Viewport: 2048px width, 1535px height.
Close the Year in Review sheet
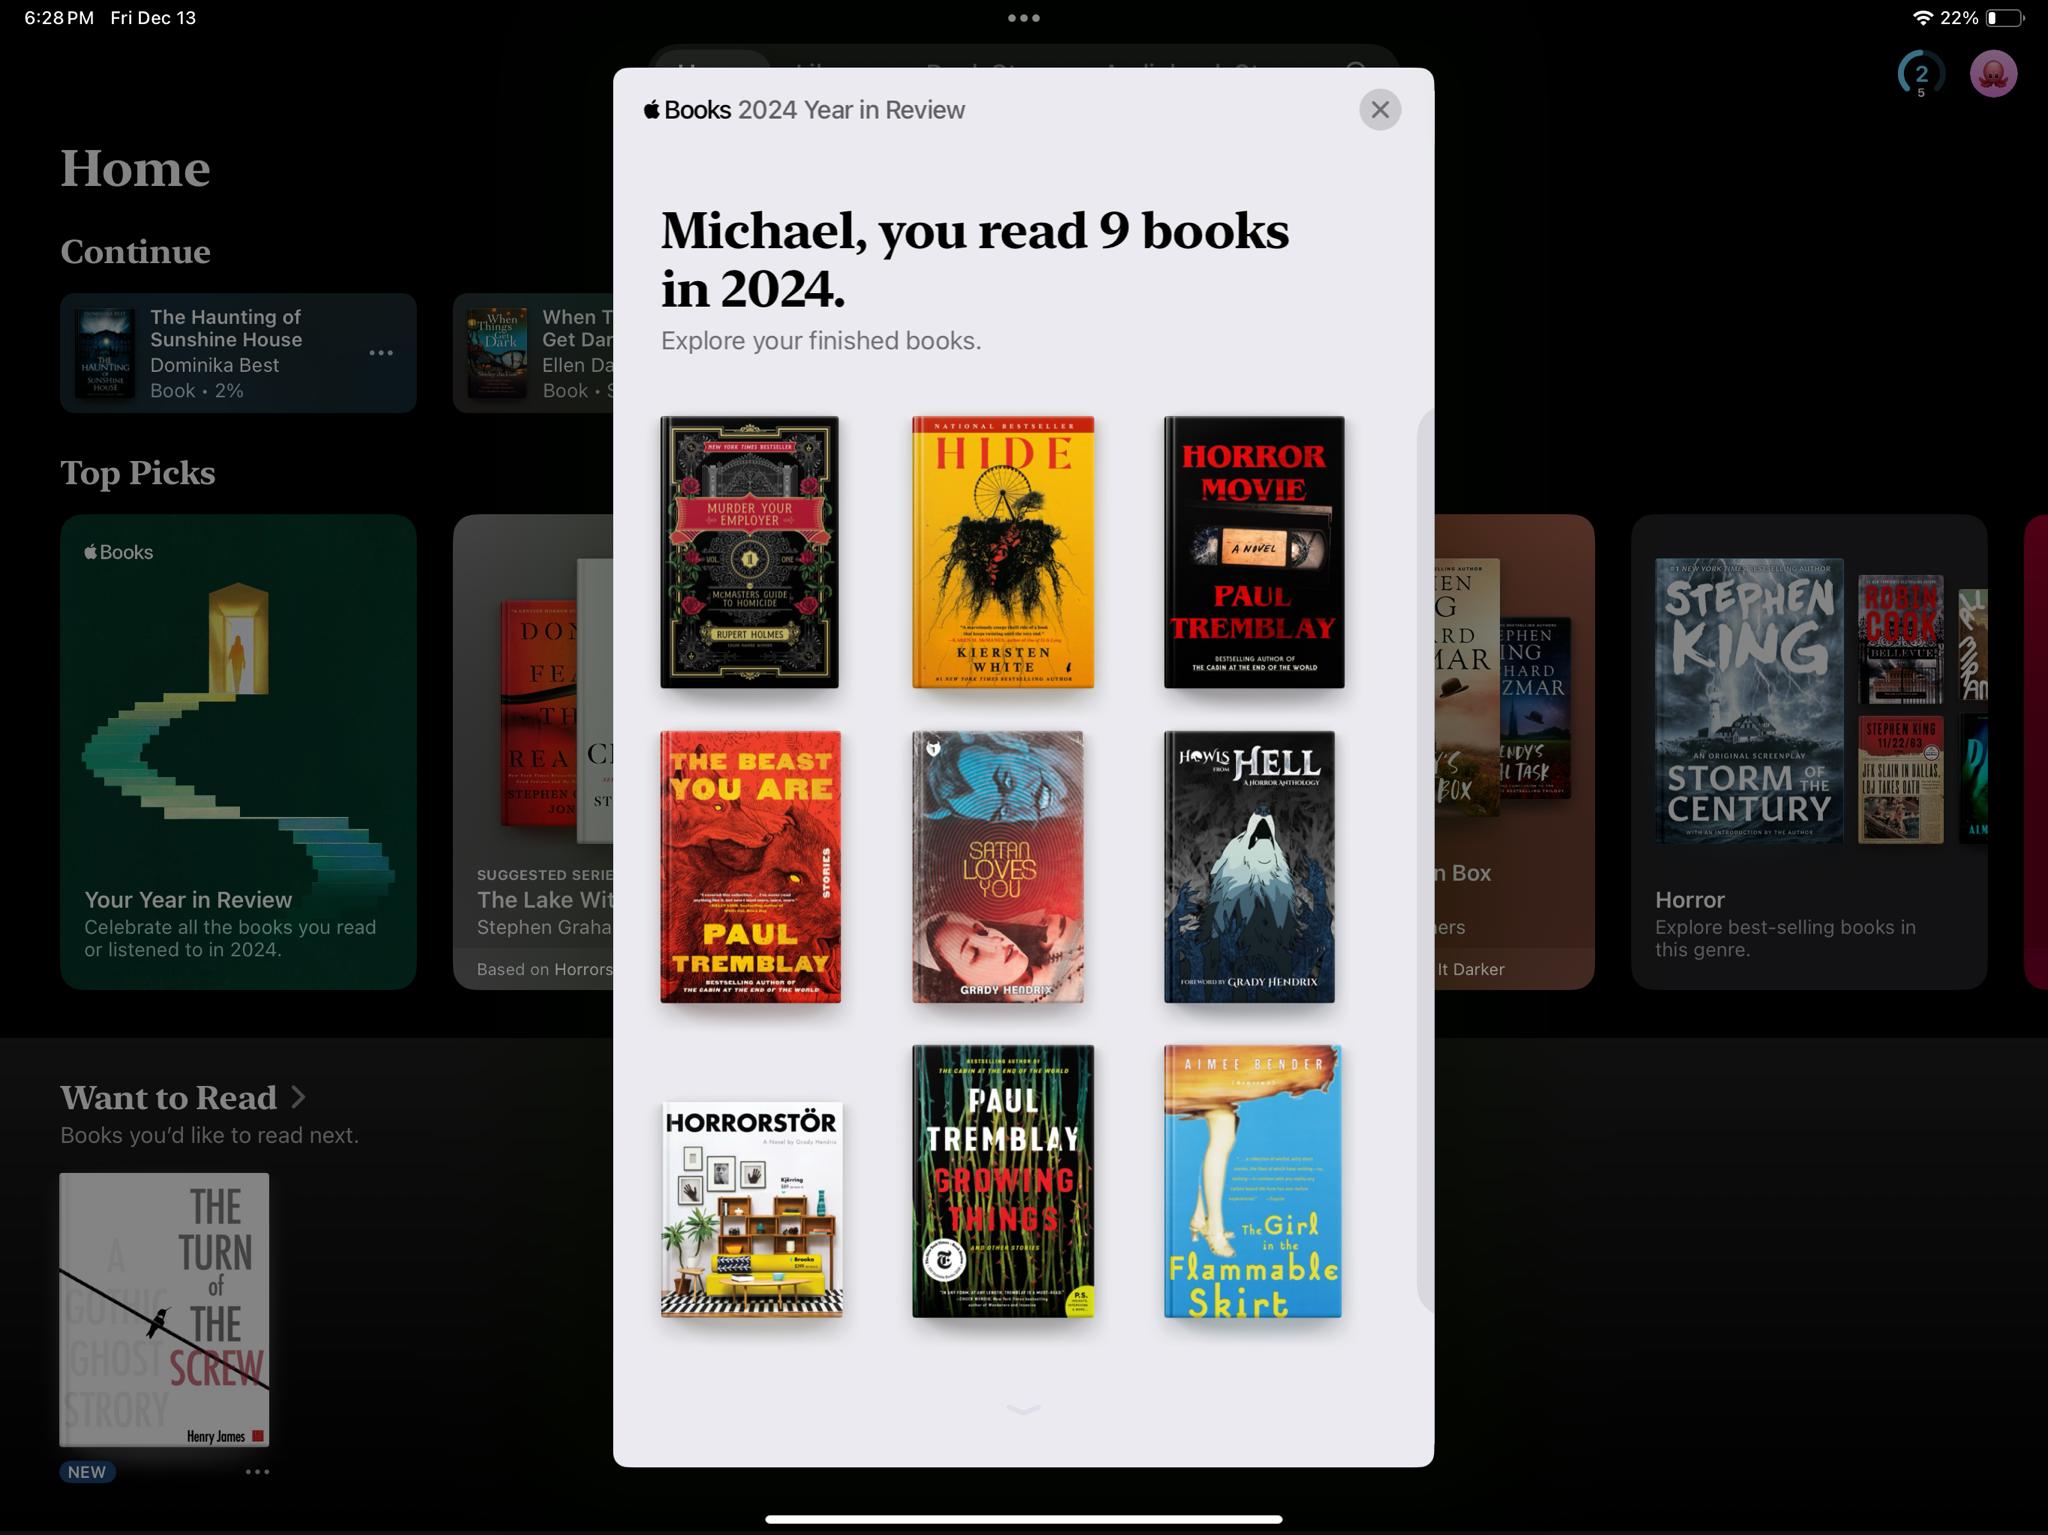(1379, 109)
